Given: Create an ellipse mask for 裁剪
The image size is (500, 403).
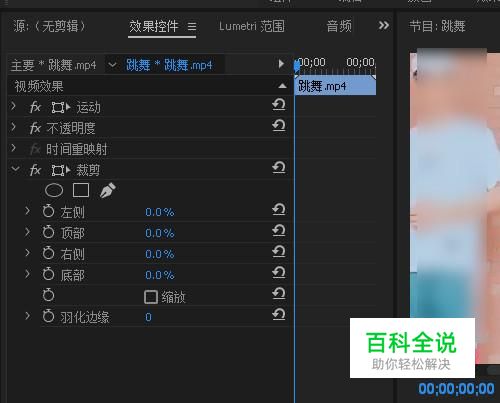Looking at the screenshot, I should (x=54, y=191).
